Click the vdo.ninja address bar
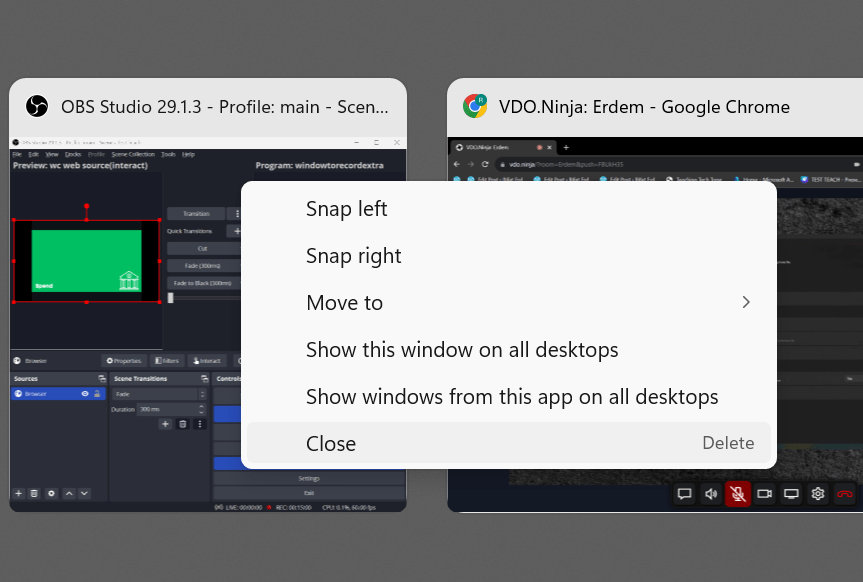The height and width of the screenshot is (582, 863). click(x=678, y=164)
